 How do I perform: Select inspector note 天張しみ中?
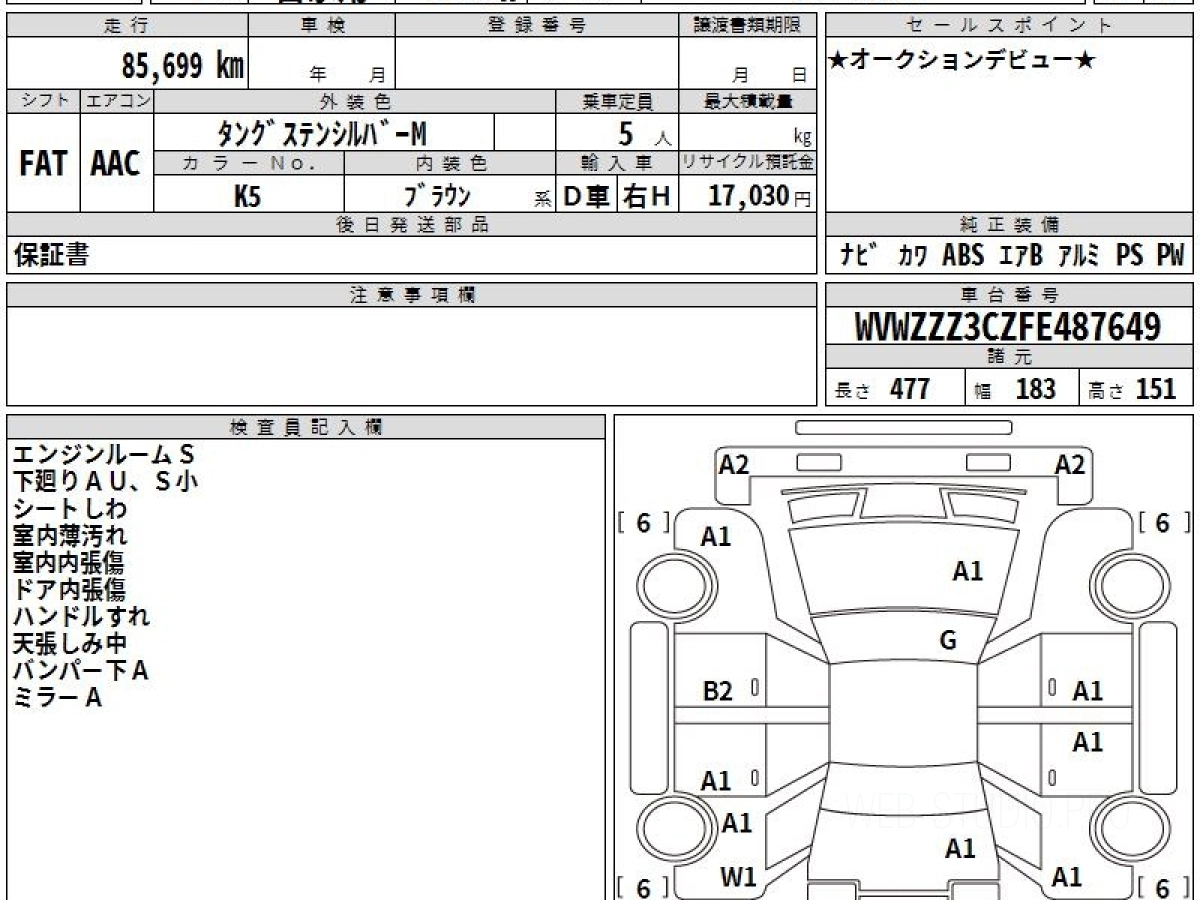(x=70, y=644)
